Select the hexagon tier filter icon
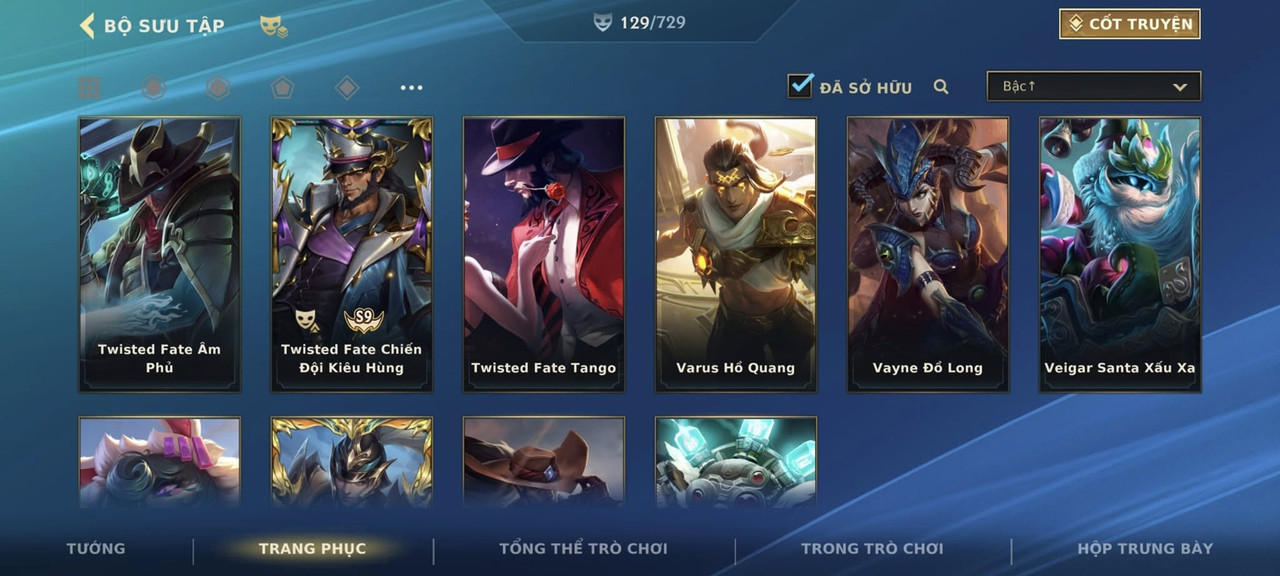This screenshot has width=1280, height=576. click(x=218, y=88)
